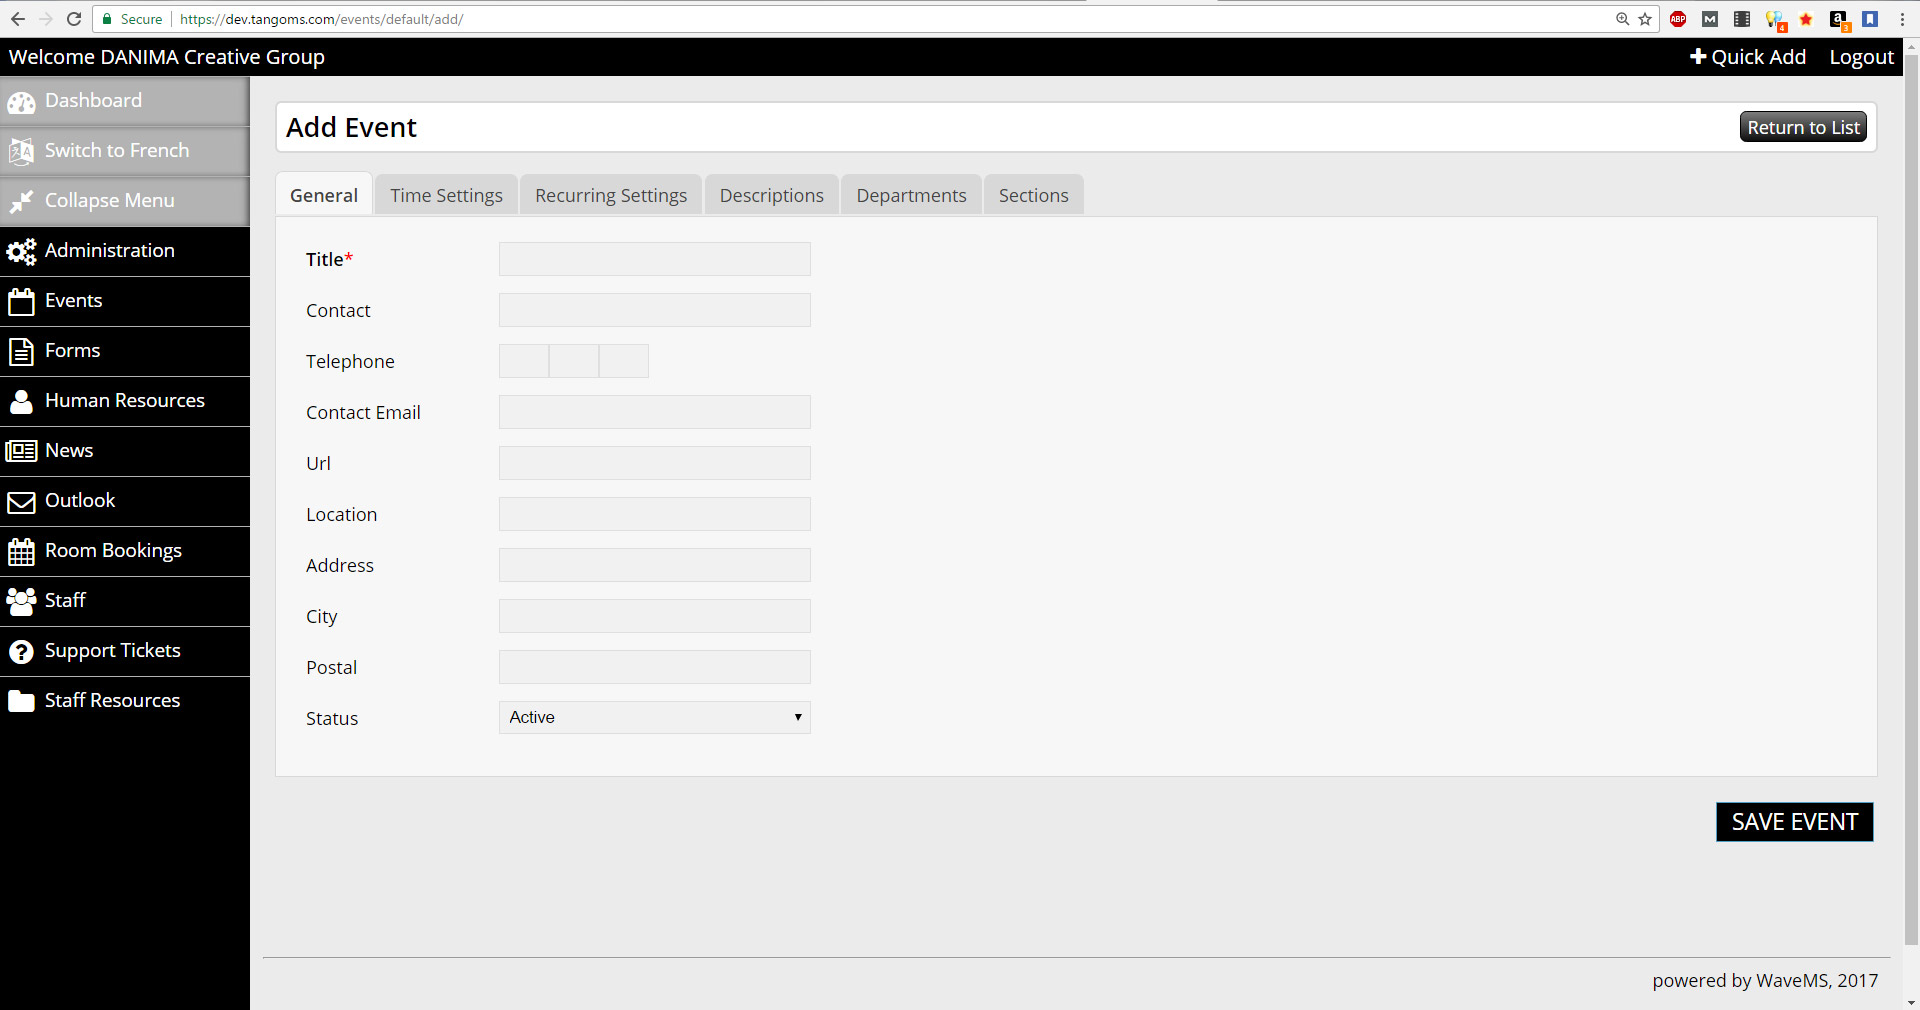Switch to the Time Settings tab
The image size is (1920, 1010).
click(446, 195)
